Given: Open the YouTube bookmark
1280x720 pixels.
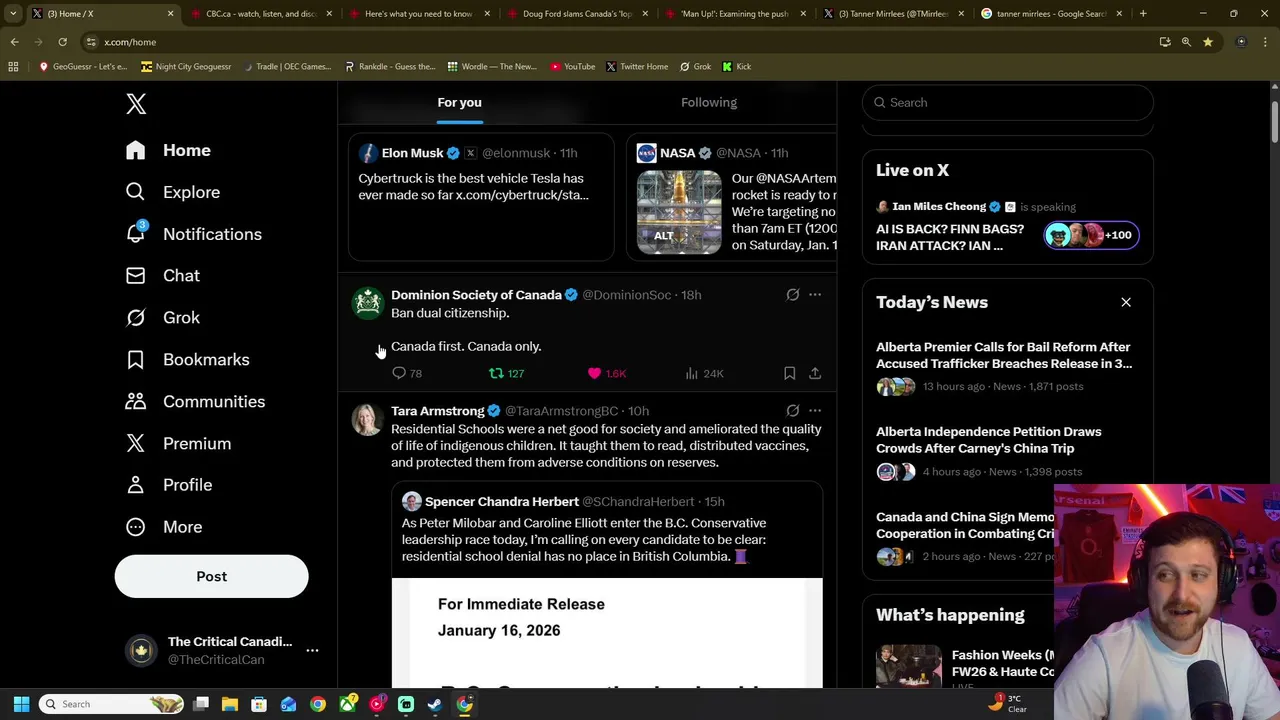Looking at the screenshot, I should pyautogui.click(x=572, y=66).
